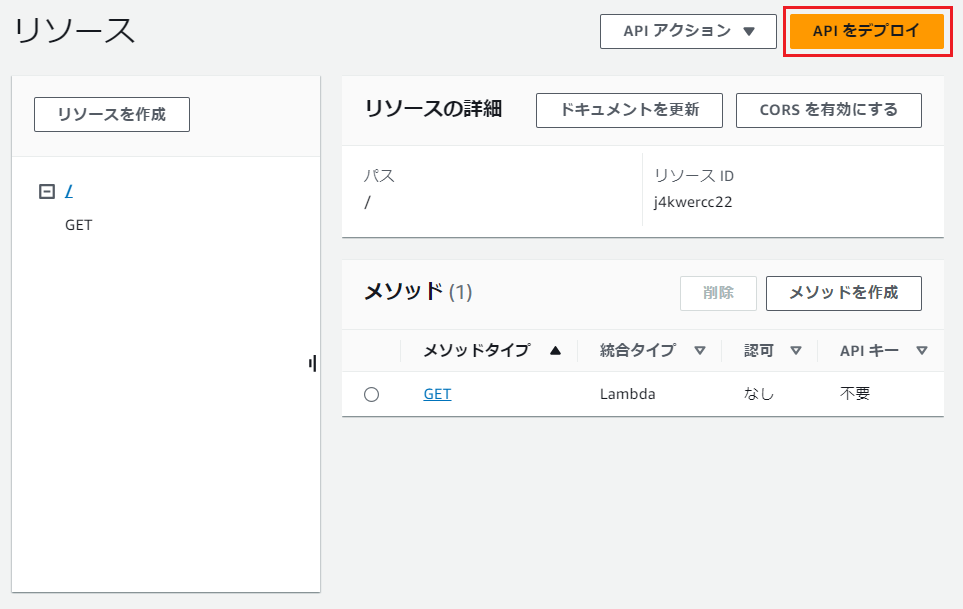This screenshot has width=963, height=609.
Task: Click CORS を有効にする button
Action: (x=828, y=111)
